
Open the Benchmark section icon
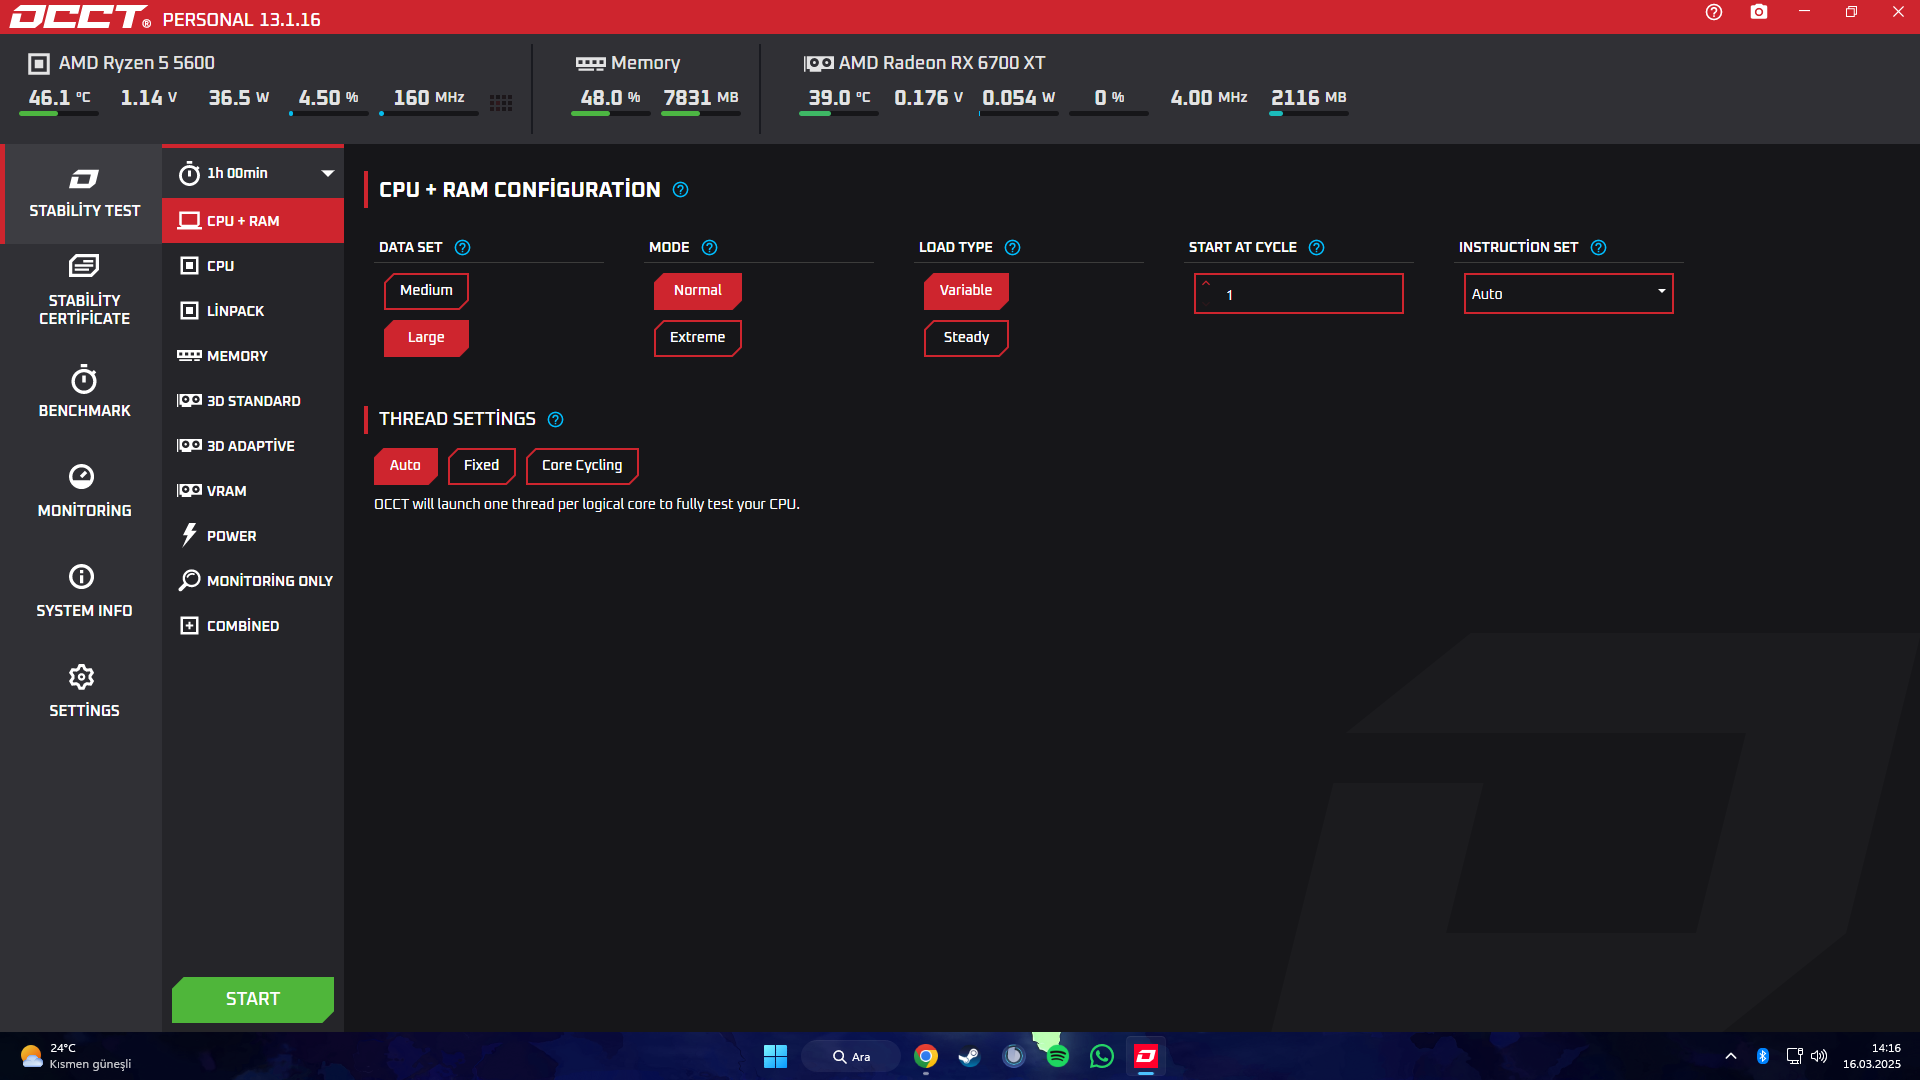coord(84,381)
